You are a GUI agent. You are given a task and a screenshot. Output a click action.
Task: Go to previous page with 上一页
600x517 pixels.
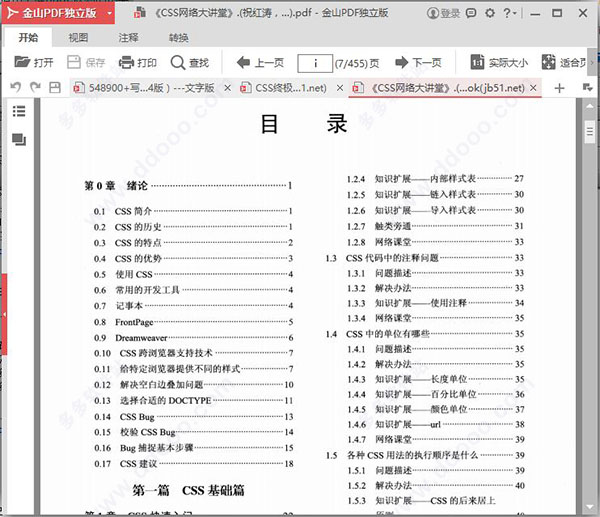click(x=260, y=62)
